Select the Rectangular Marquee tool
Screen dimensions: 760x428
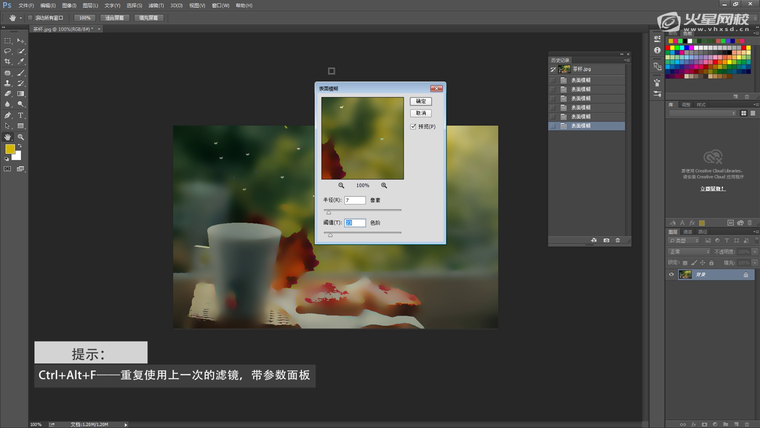coord(8,40)
